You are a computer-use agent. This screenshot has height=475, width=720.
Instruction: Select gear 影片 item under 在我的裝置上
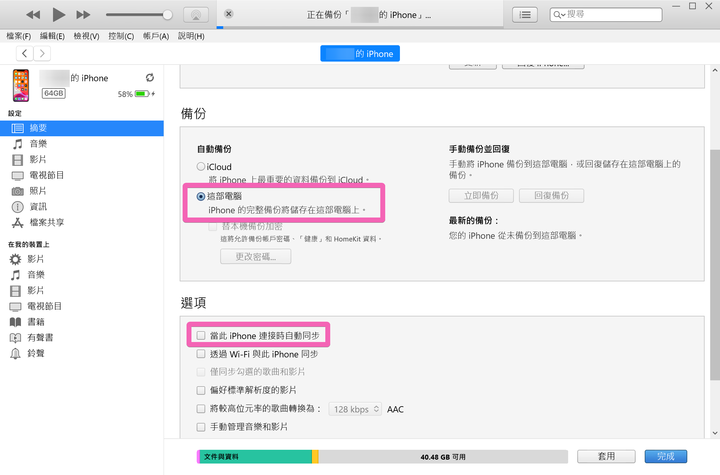[x=82, y=259]
